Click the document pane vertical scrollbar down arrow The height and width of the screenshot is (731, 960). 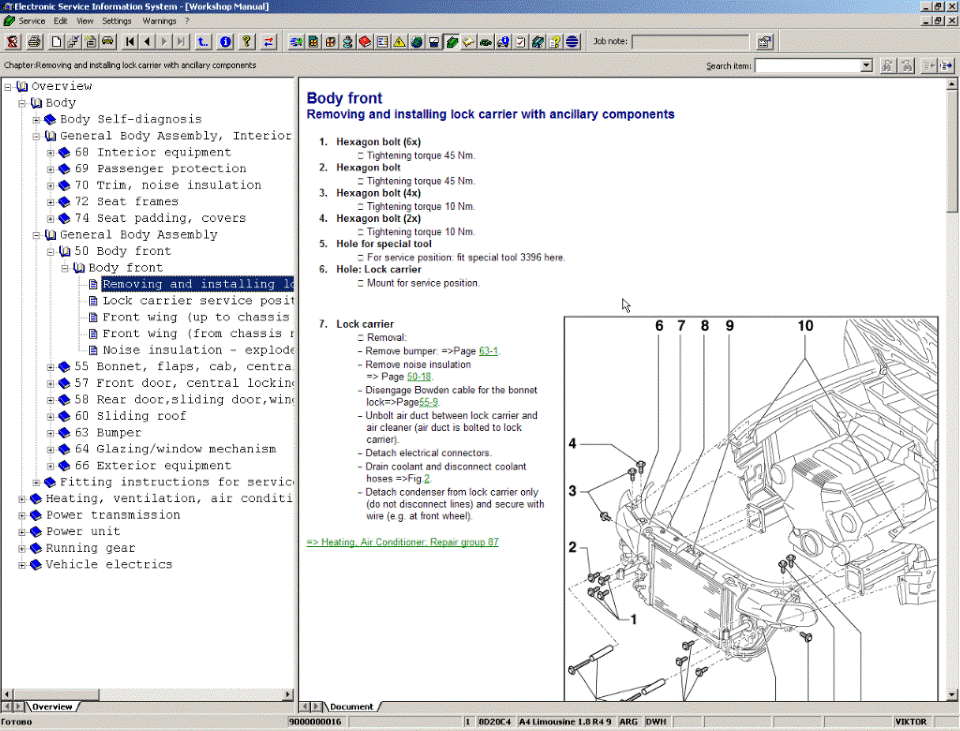(x=951, y=694)
